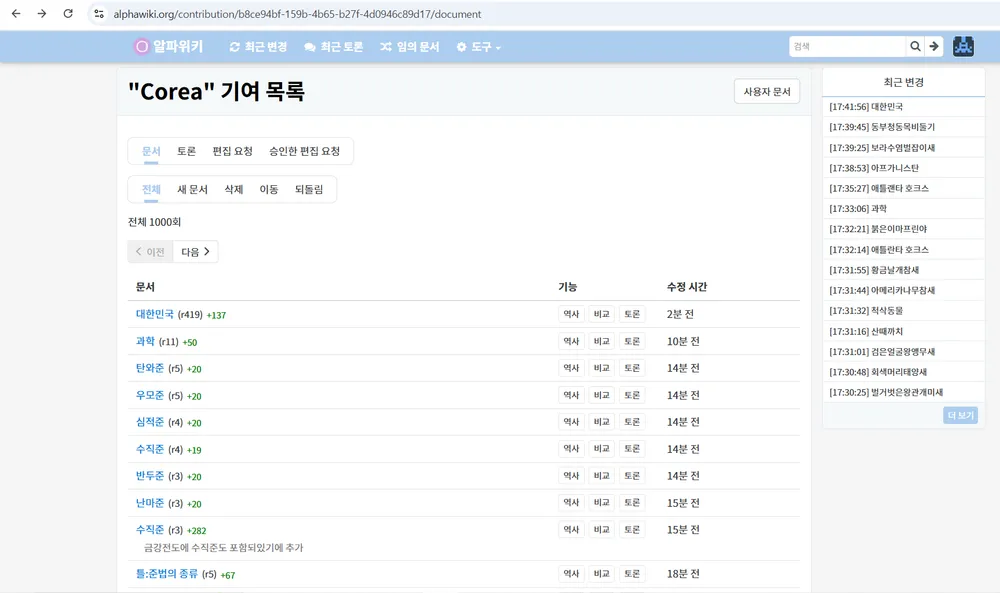Click the user profile icon at top right
1000x593 pixels.
click(x=963, y=45)
